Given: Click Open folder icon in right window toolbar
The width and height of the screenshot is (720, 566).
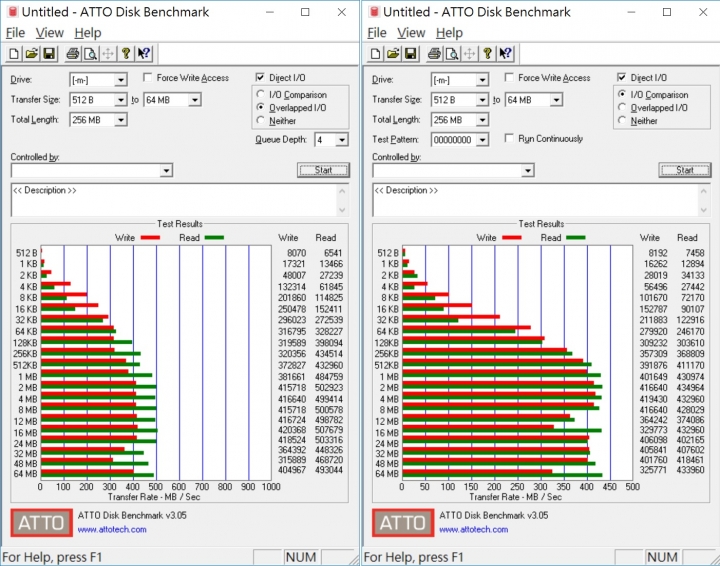Looking at the screenshot, I should [393, 54].
